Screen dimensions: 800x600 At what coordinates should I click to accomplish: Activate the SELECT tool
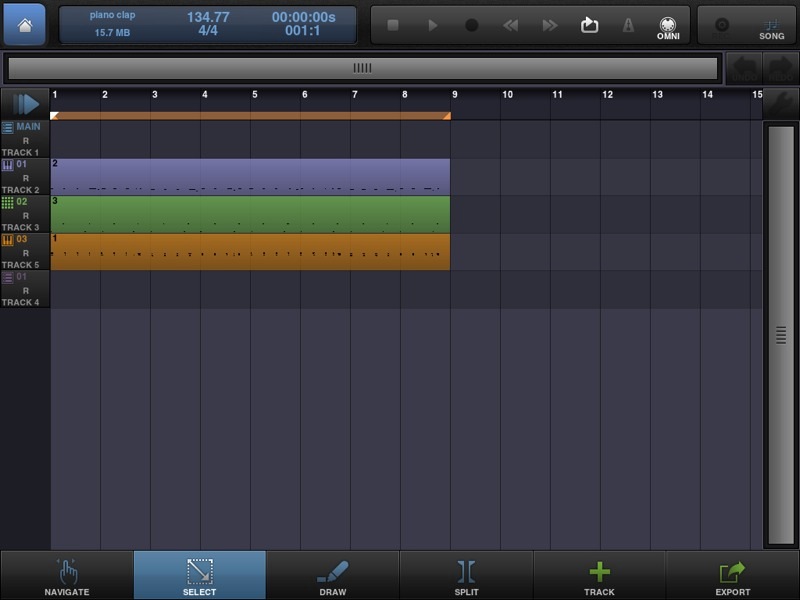click(199, 576)
